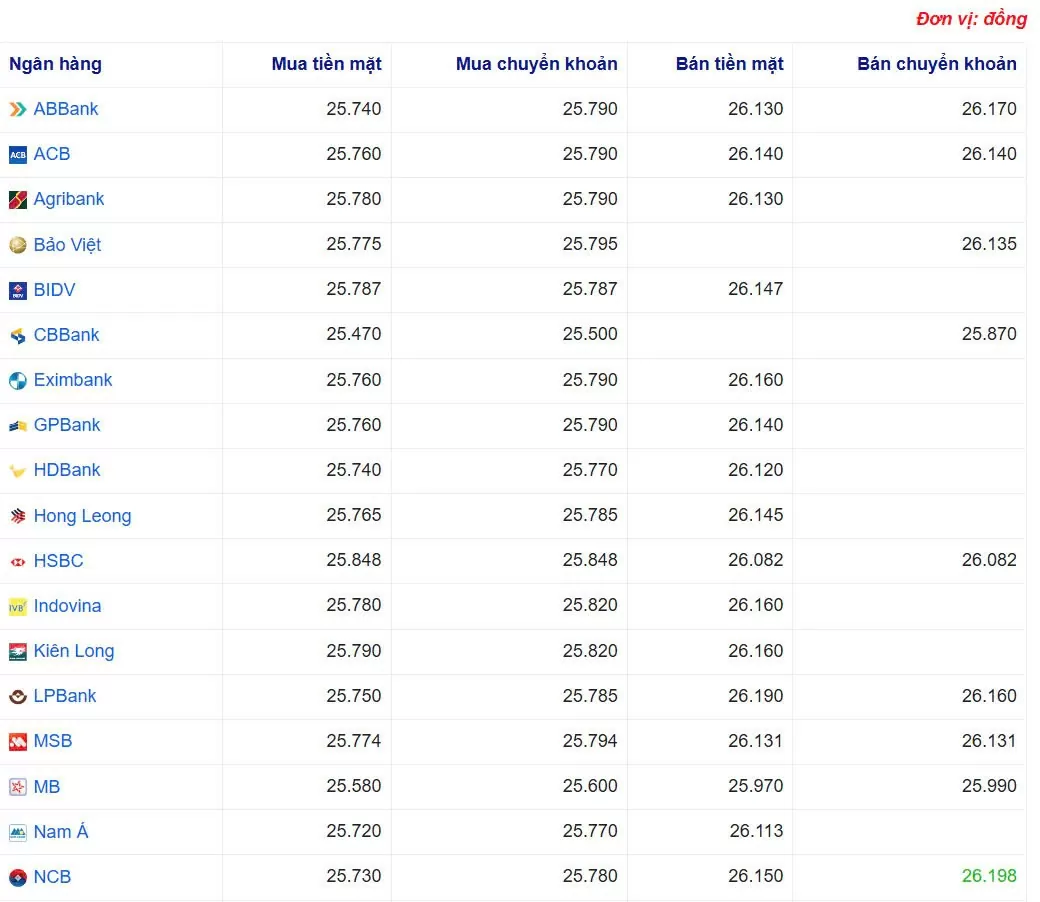Click the Indovina bank logo icon

(18, 606)
